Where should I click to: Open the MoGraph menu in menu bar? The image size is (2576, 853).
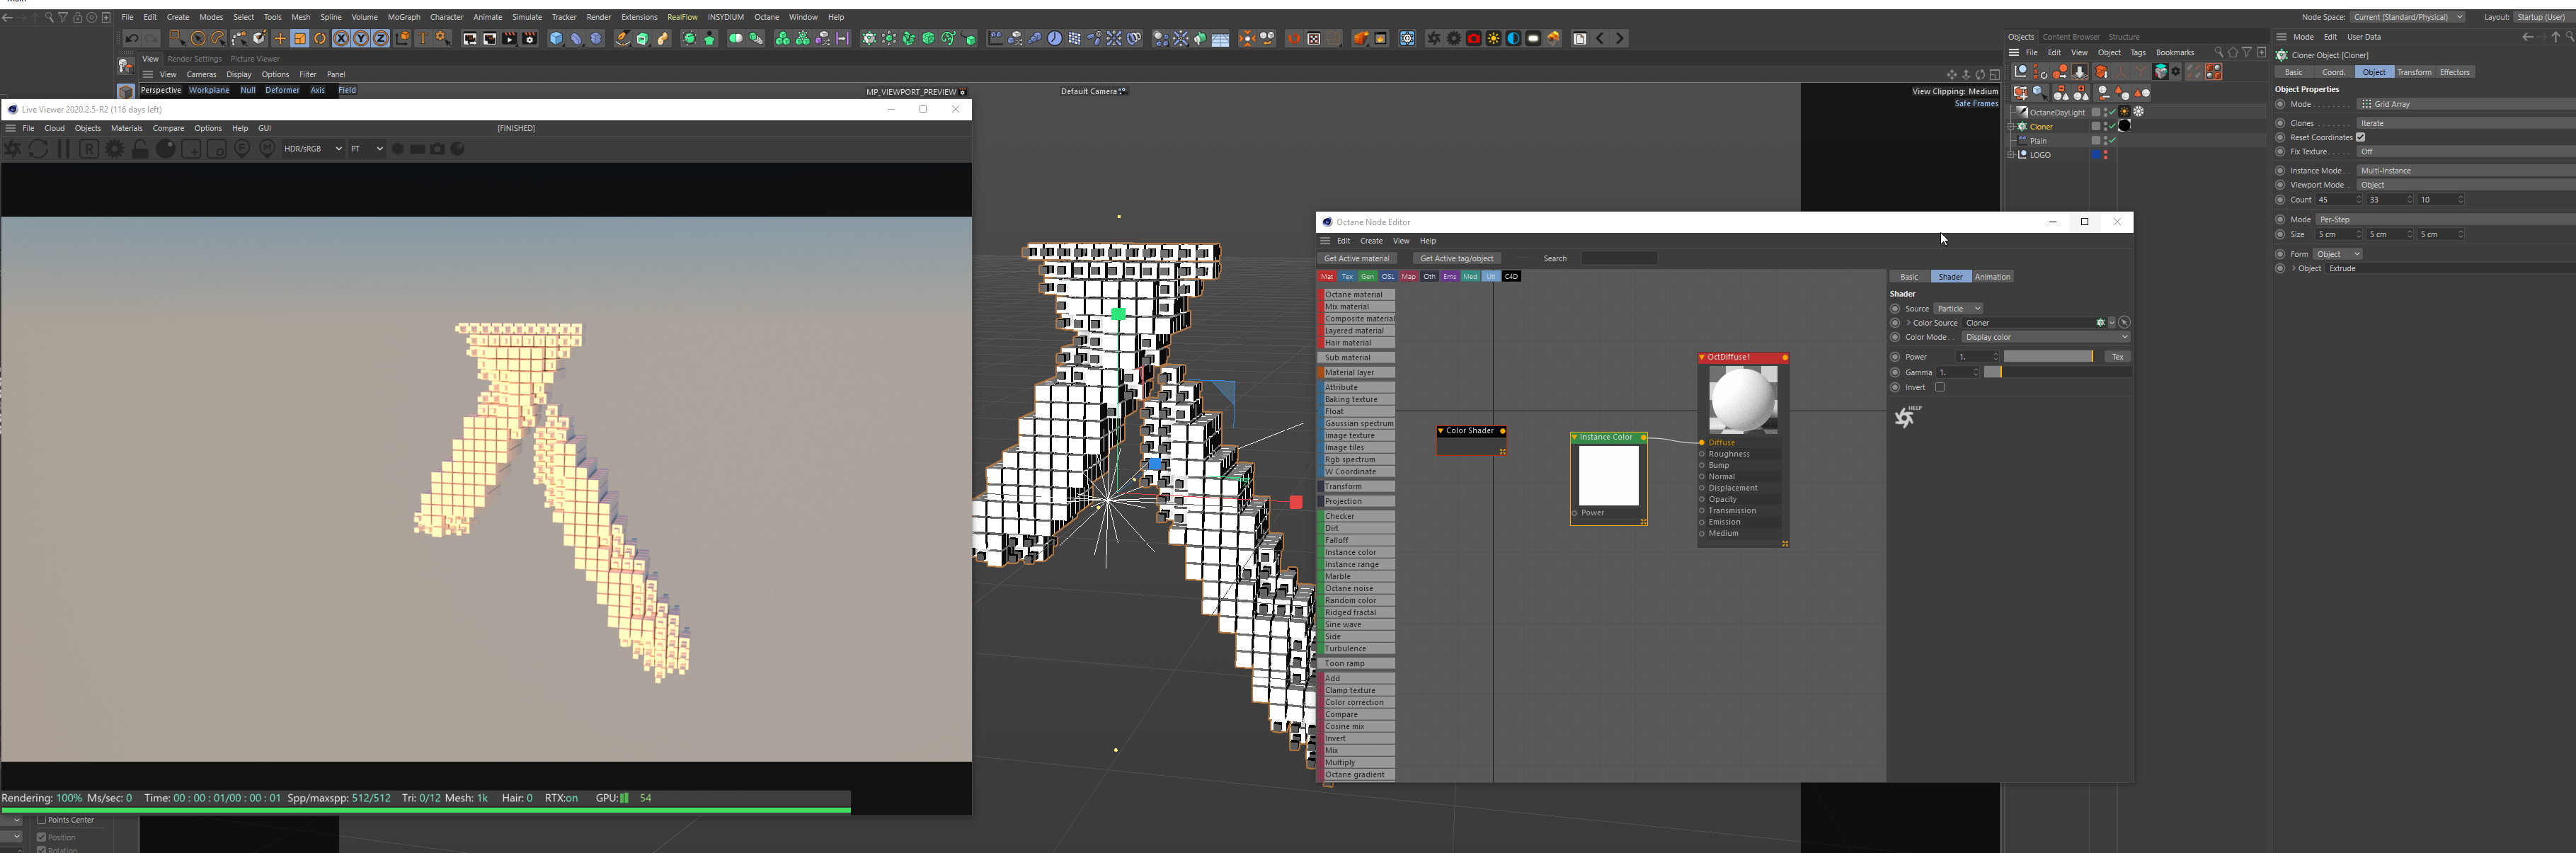[x=404, y=17]
